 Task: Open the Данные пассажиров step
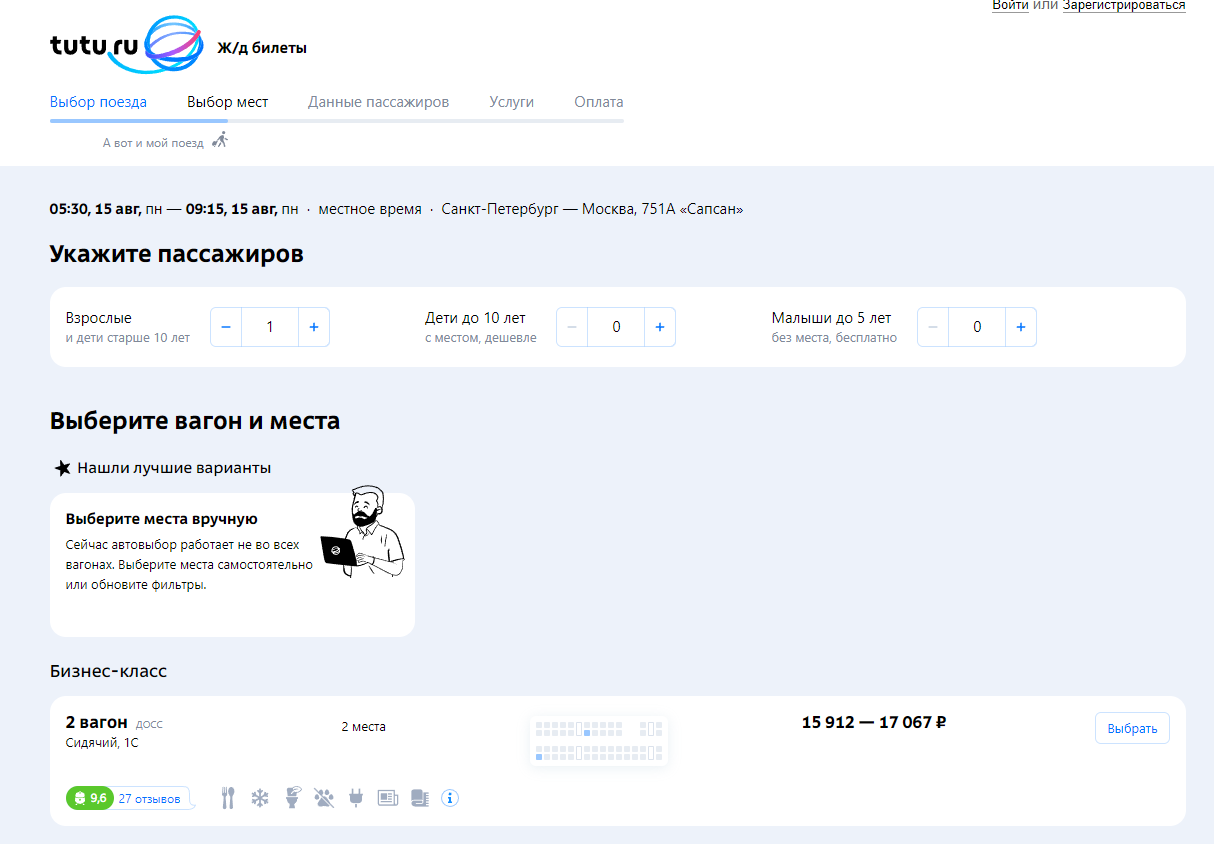click(378, 102)
